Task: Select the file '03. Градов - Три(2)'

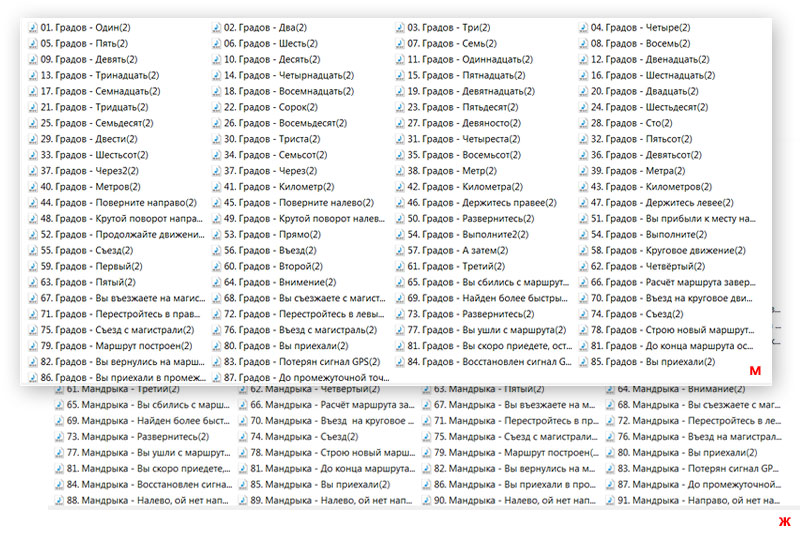Action: [x=443, y=28]
